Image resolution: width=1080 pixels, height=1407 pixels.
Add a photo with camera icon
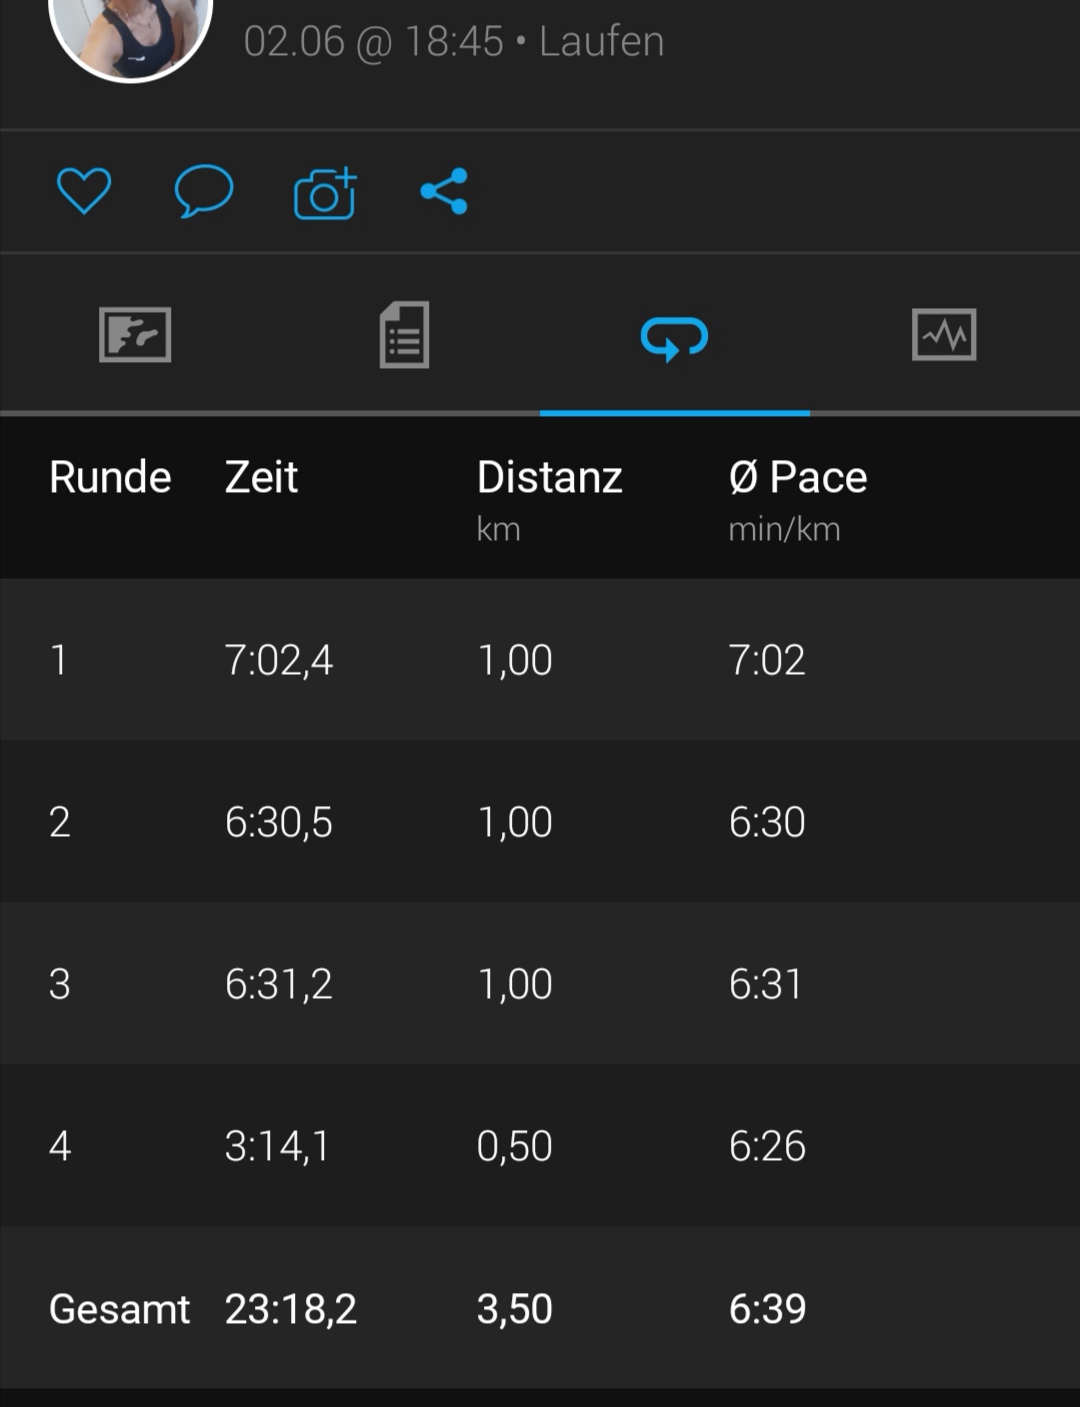coord(325,193)
